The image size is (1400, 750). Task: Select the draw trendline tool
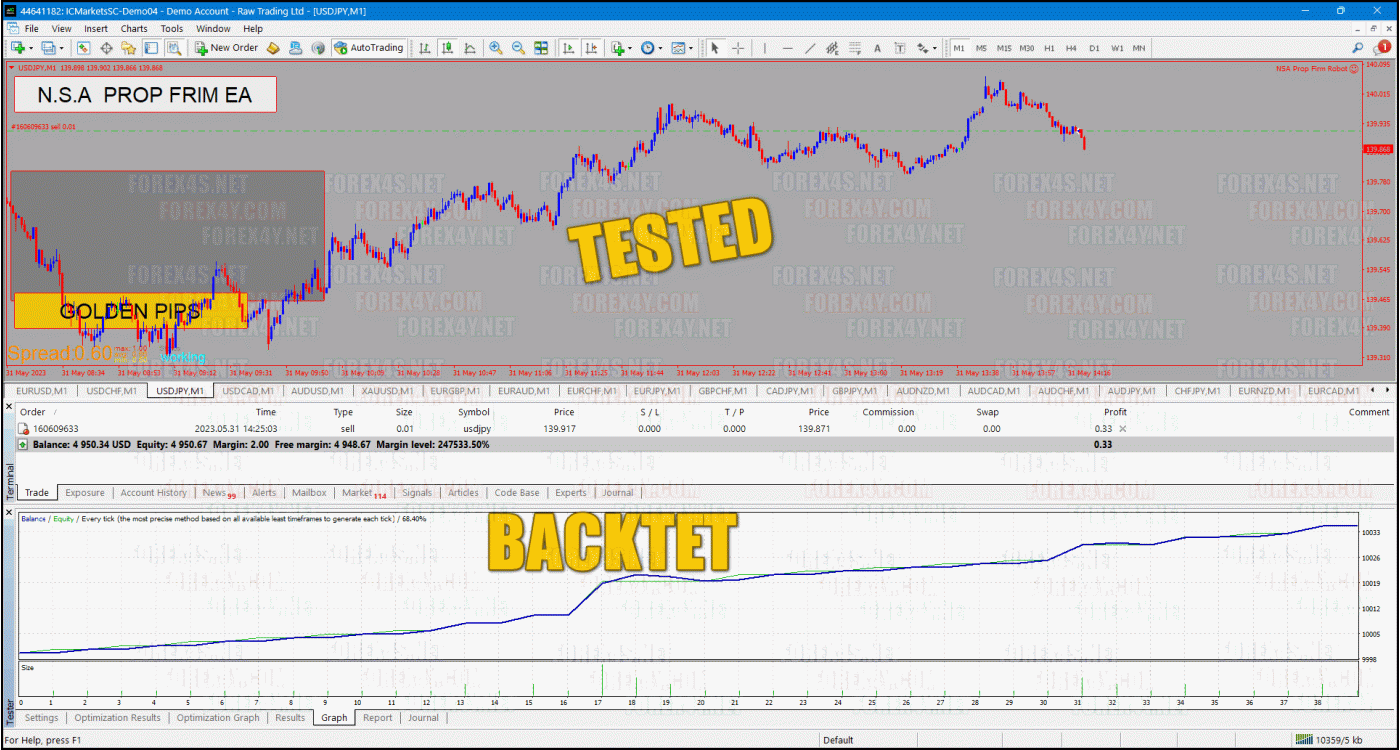tap(810, 48)
